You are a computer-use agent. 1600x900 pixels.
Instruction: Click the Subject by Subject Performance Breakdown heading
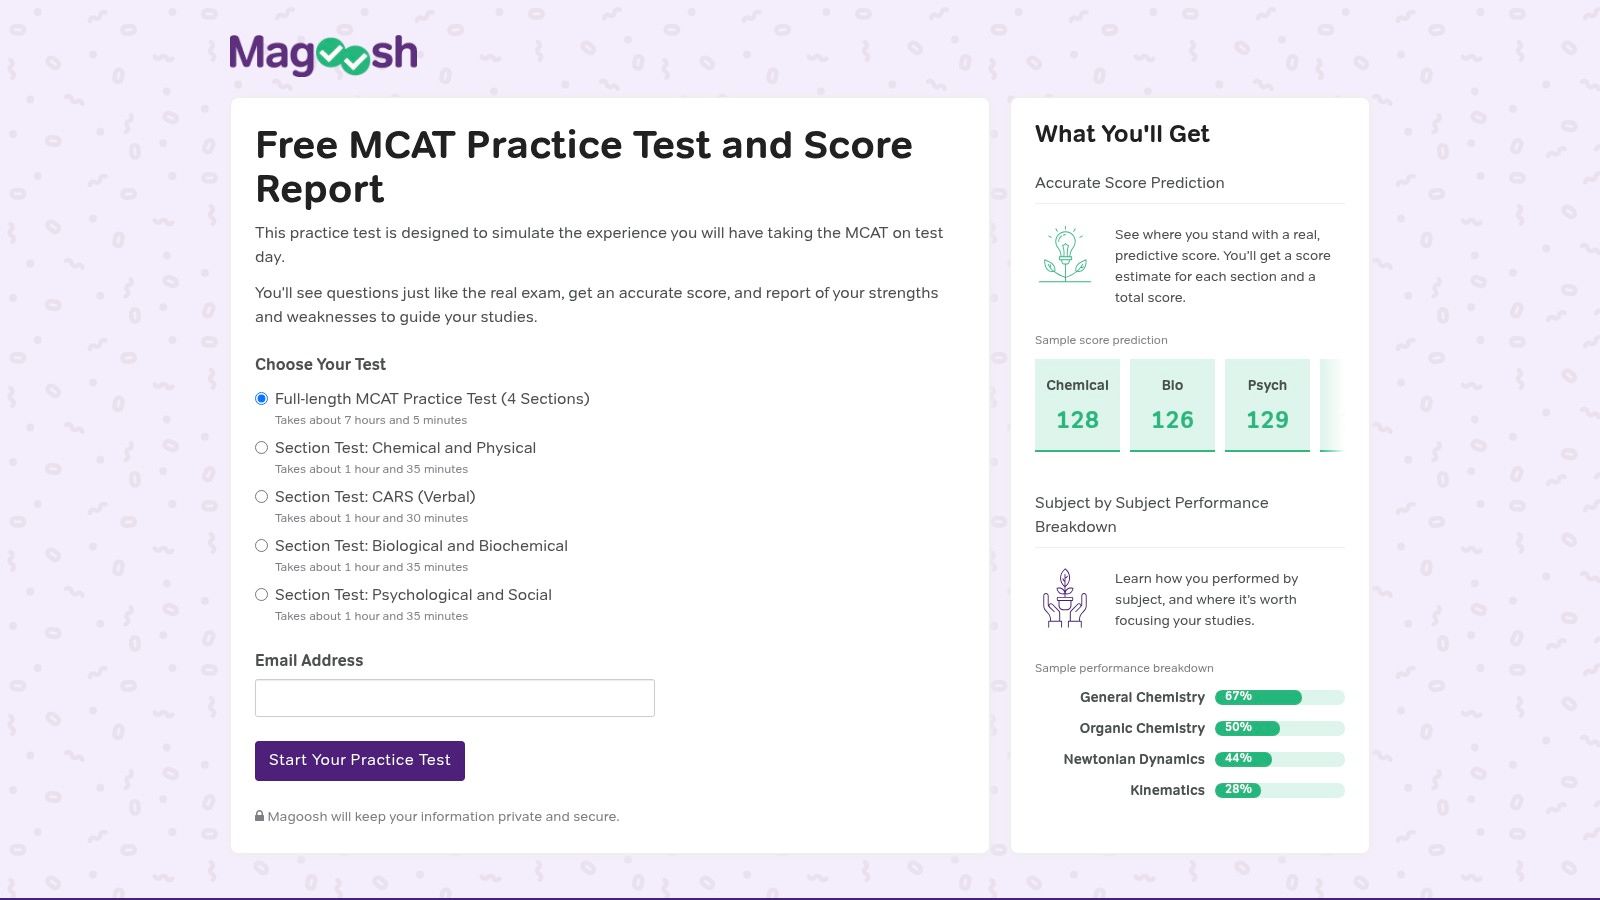1151,515
